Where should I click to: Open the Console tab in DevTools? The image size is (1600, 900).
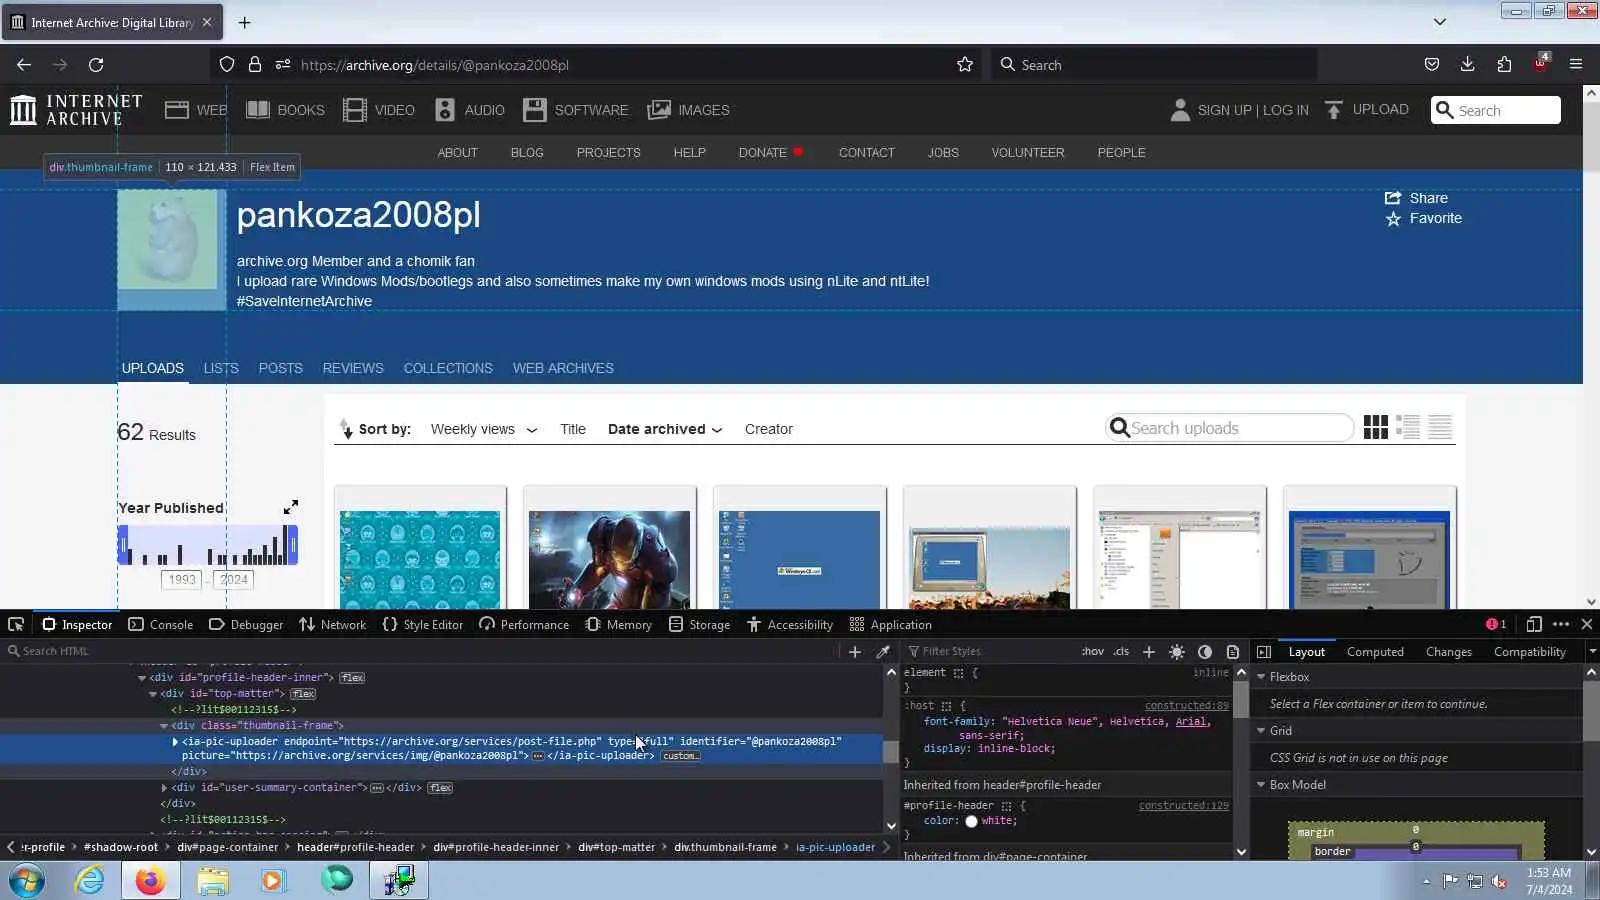pyautogui.click(x=161, y=624)
